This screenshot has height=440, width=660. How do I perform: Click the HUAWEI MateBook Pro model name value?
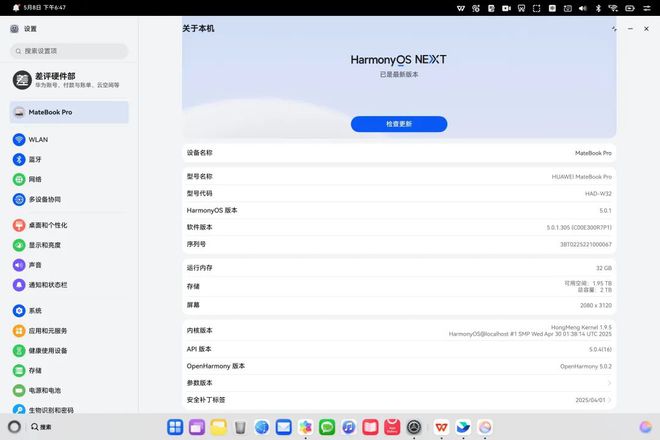(582, 177)
